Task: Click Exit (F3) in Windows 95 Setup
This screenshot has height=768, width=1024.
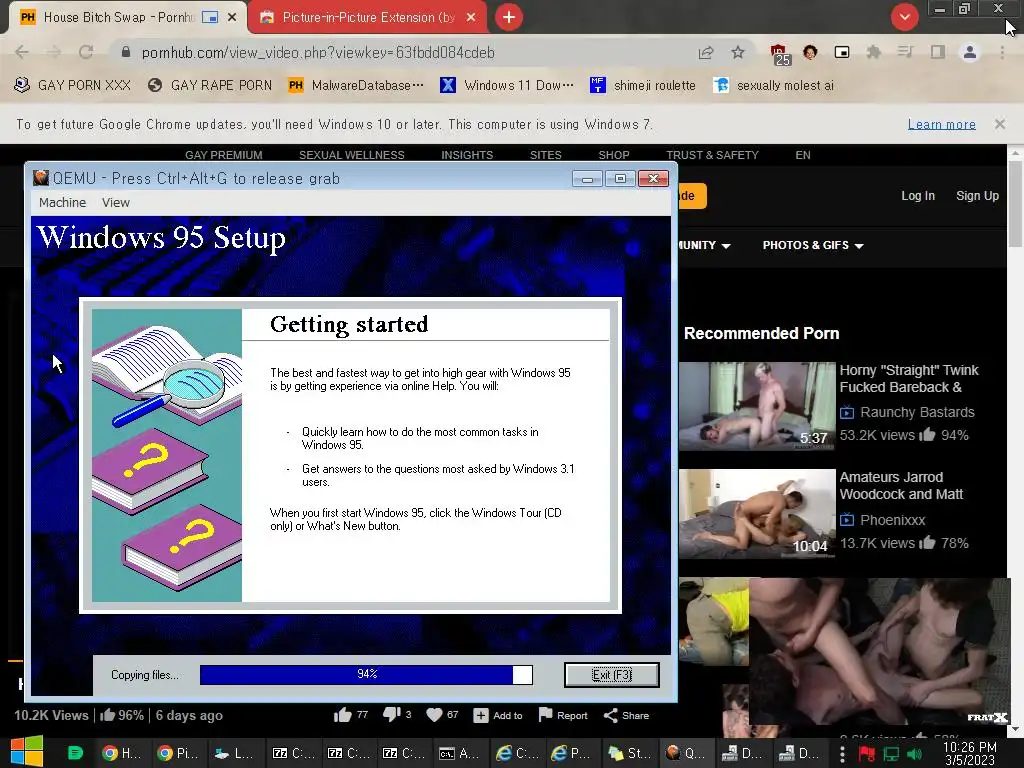Action: point(612,675)
